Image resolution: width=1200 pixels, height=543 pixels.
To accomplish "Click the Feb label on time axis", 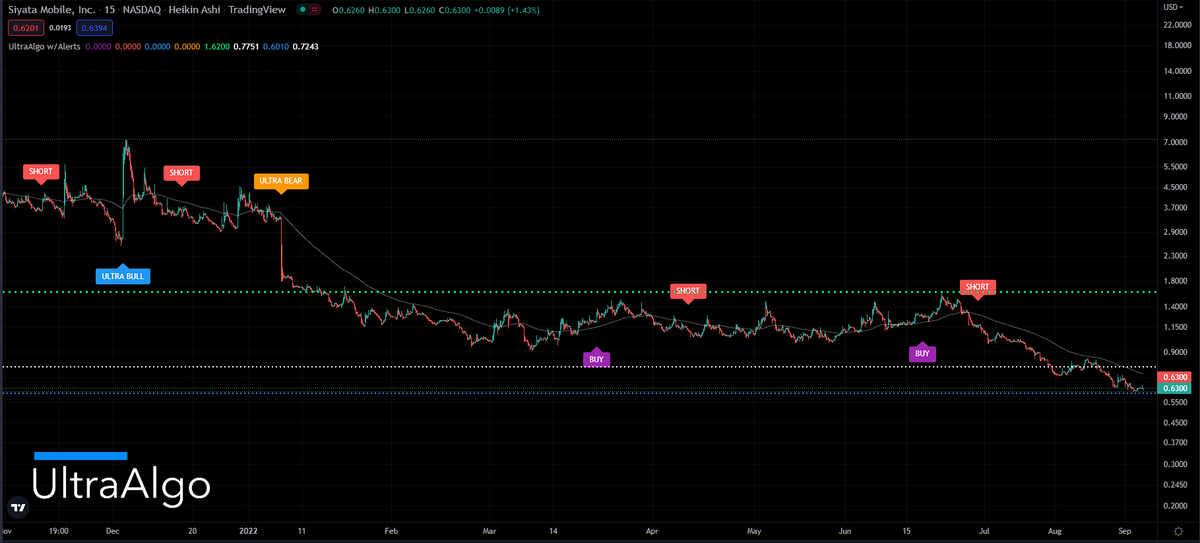I will pyautogui.click(x=391, y=533).
